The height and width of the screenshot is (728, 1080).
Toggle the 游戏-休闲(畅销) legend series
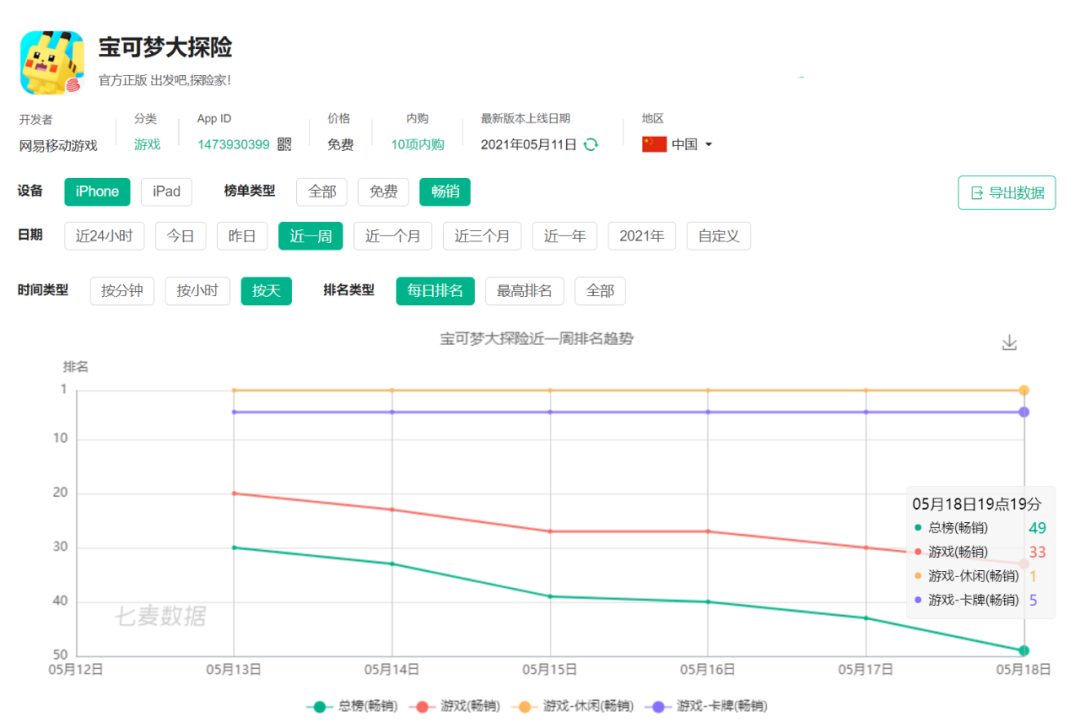[x=573, y=706]
